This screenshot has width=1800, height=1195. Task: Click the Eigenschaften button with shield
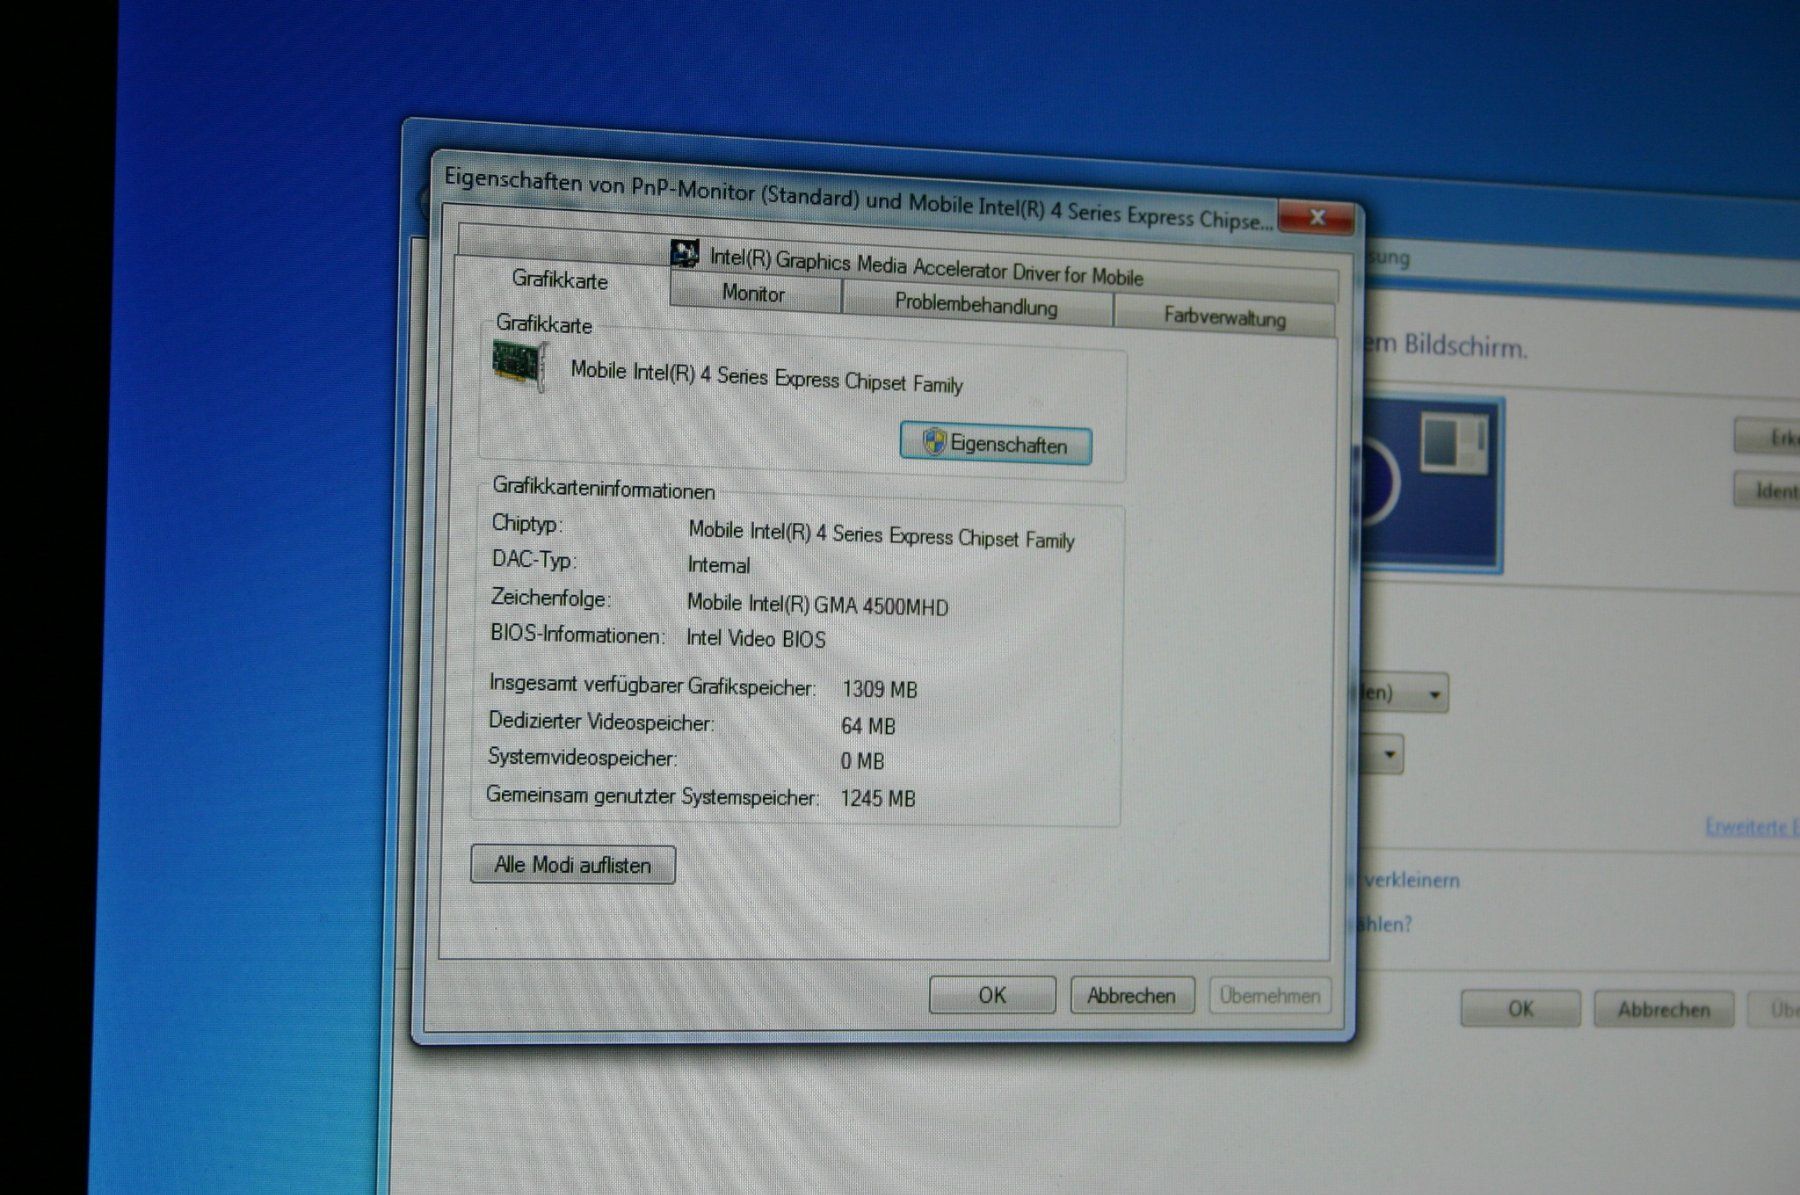coord(995,444)
